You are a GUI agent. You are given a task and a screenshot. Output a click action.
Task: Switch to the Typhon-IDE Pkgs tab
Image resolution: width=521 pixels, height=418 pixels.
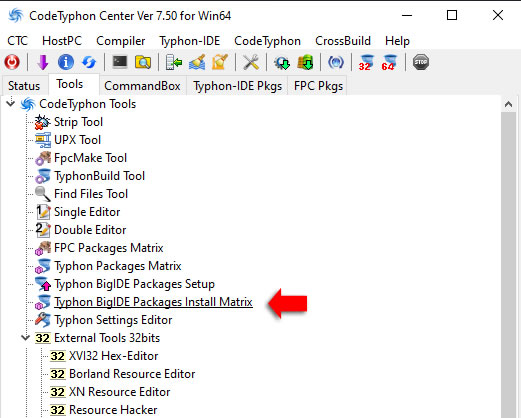coord(237,86)
